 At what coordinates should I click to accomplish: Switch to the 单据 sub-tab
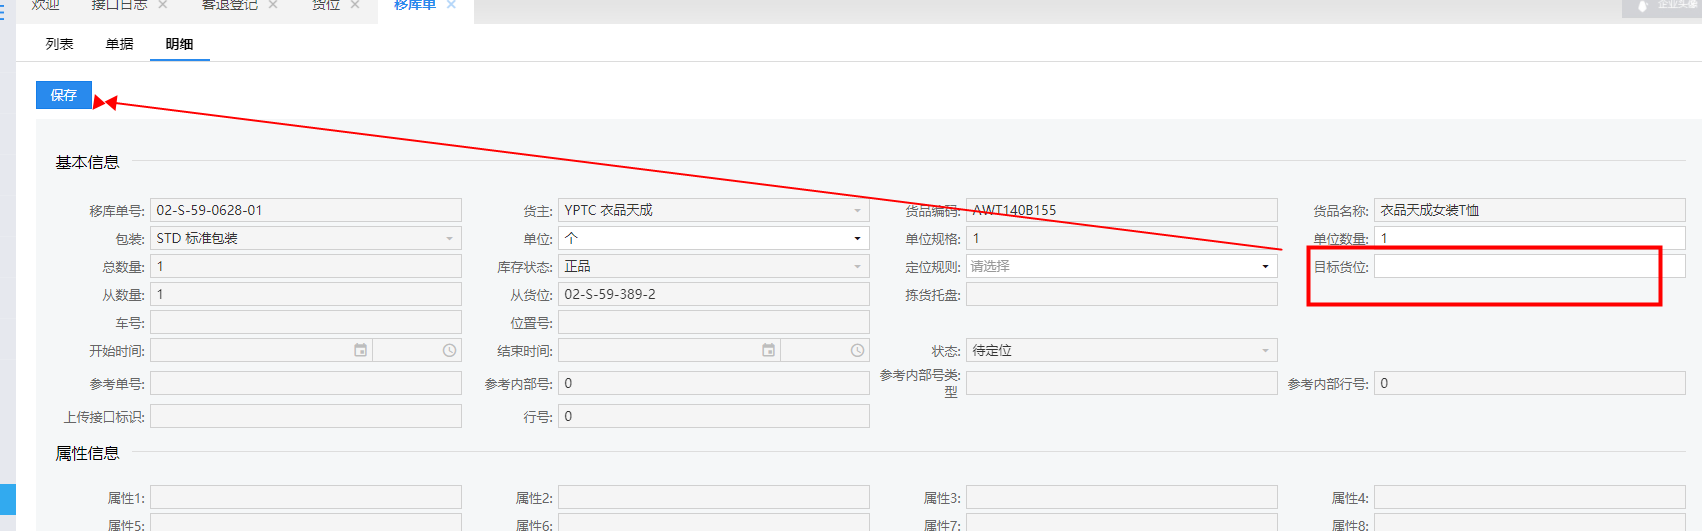119,44
